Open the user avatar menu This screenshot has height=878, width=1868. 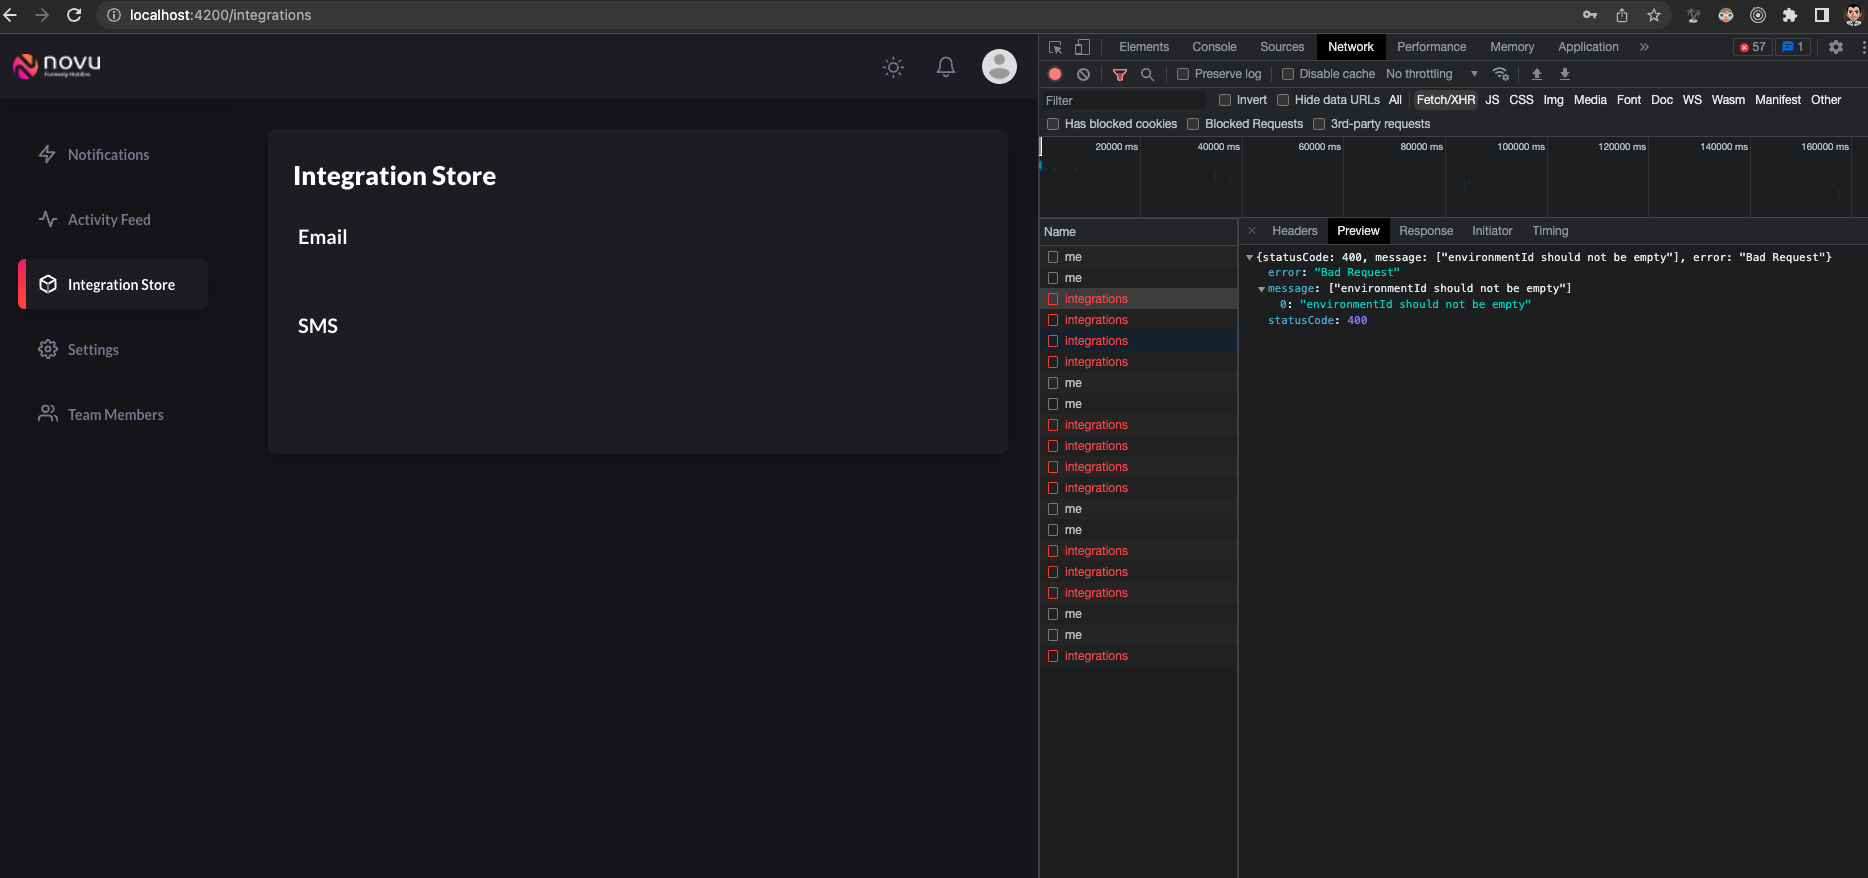pos(999,67)
